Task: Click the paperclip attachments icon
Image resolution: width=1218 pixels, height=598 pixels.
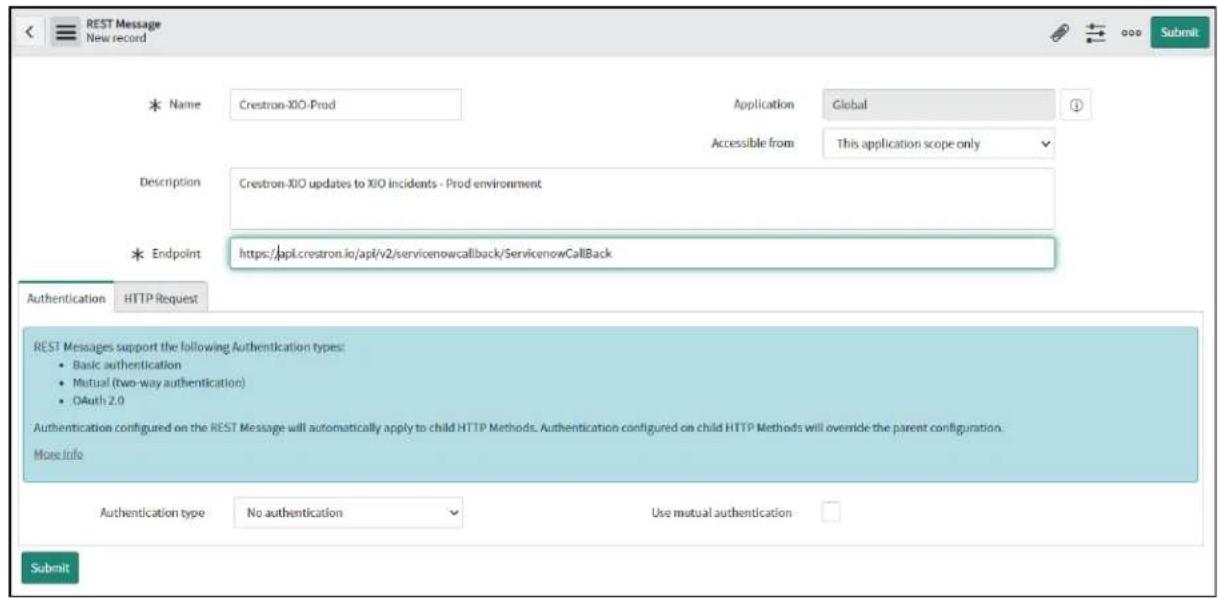Action: [1059, 32]
